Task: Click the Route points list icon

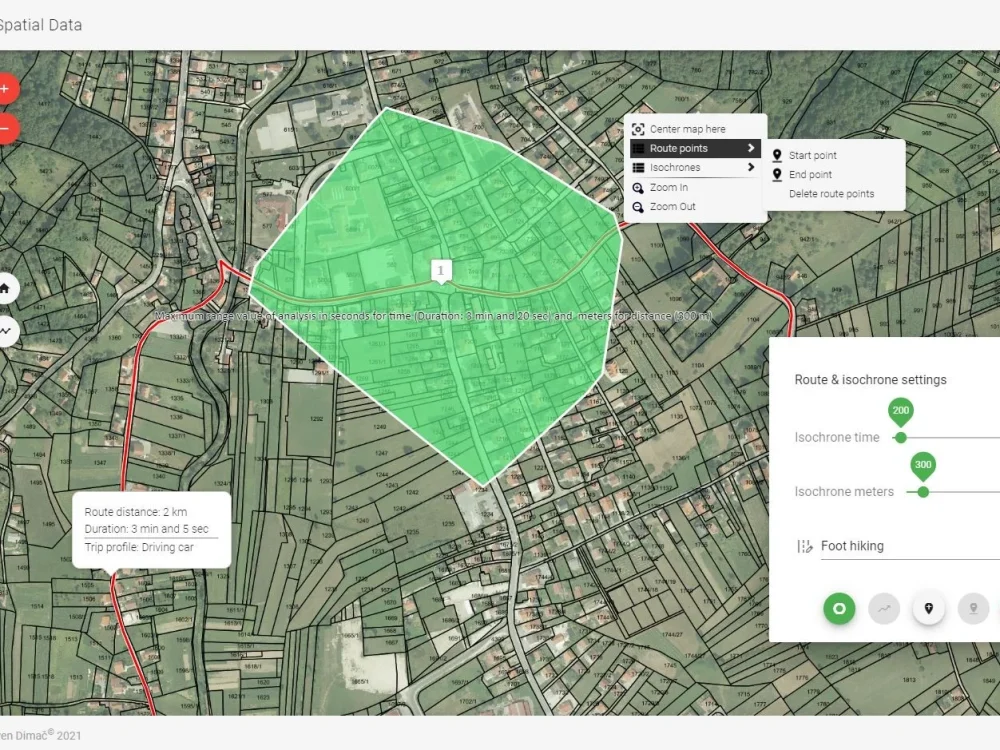Action: click(x=638, y=148)
